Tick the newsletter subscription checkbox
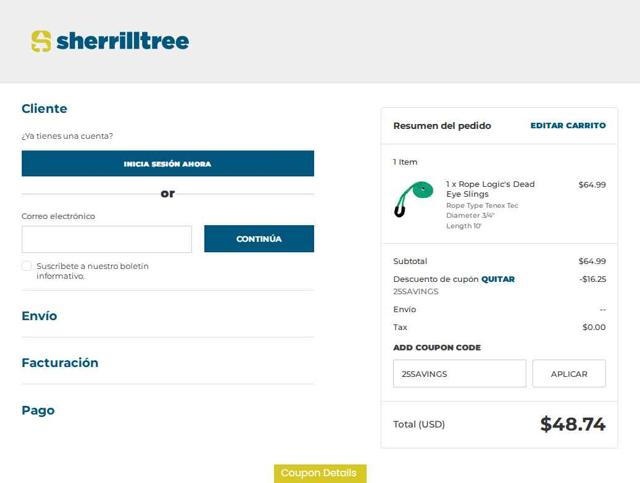This screenshot has width=640, height=483. click(x=27, y=266)
